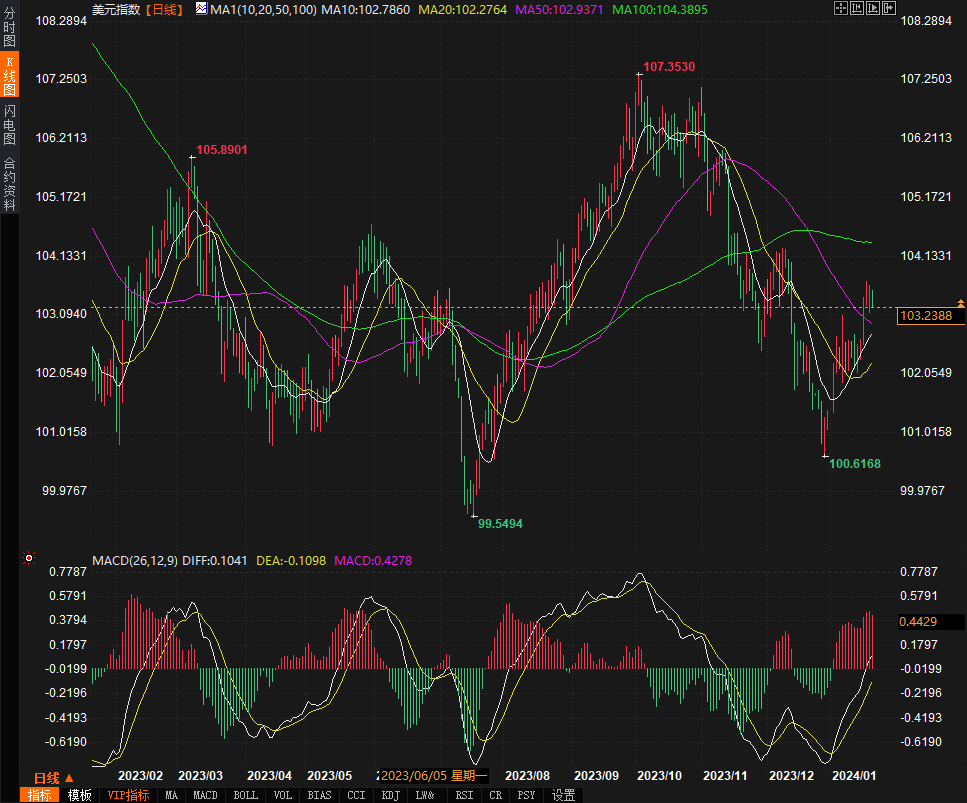Click the chart playback icon with arrow
The width and height of the screenshot is (967, 803).
tap(871, 9)
